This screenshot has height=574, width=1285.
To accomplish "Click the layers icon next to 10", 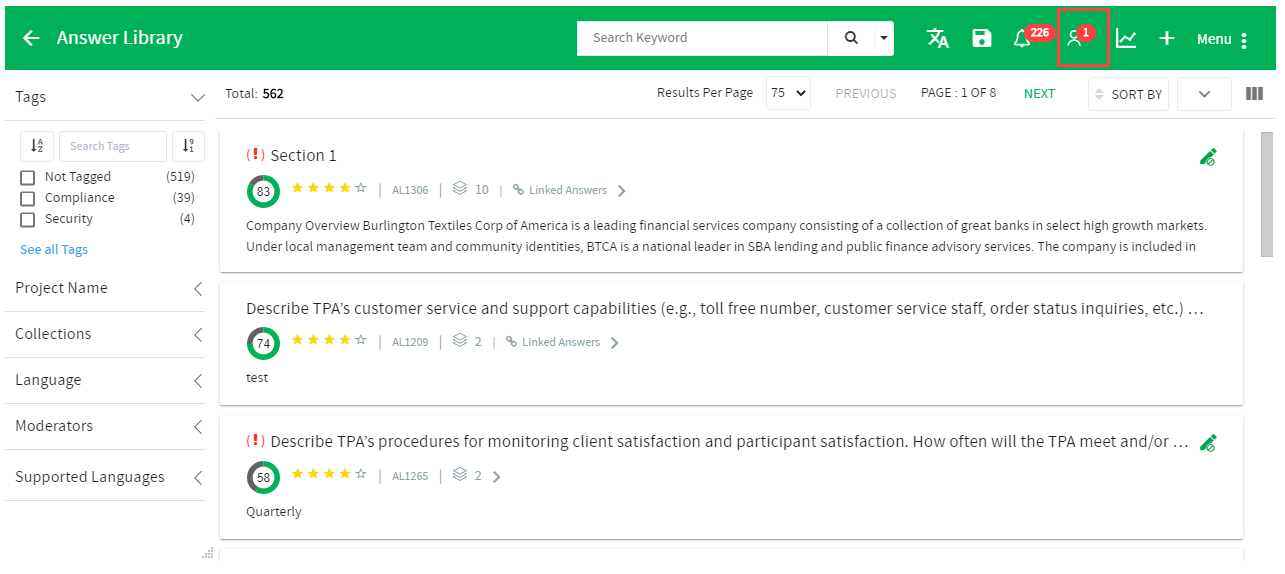I will pyautogui.click(x=459, y=188).
